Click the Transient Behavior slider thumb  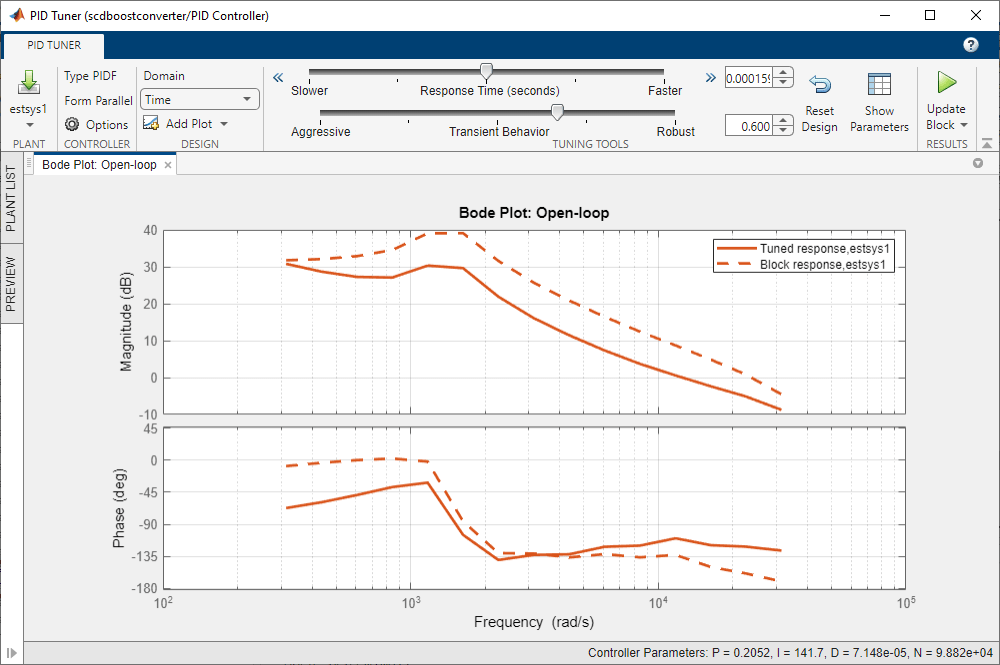tap(557, 112)
